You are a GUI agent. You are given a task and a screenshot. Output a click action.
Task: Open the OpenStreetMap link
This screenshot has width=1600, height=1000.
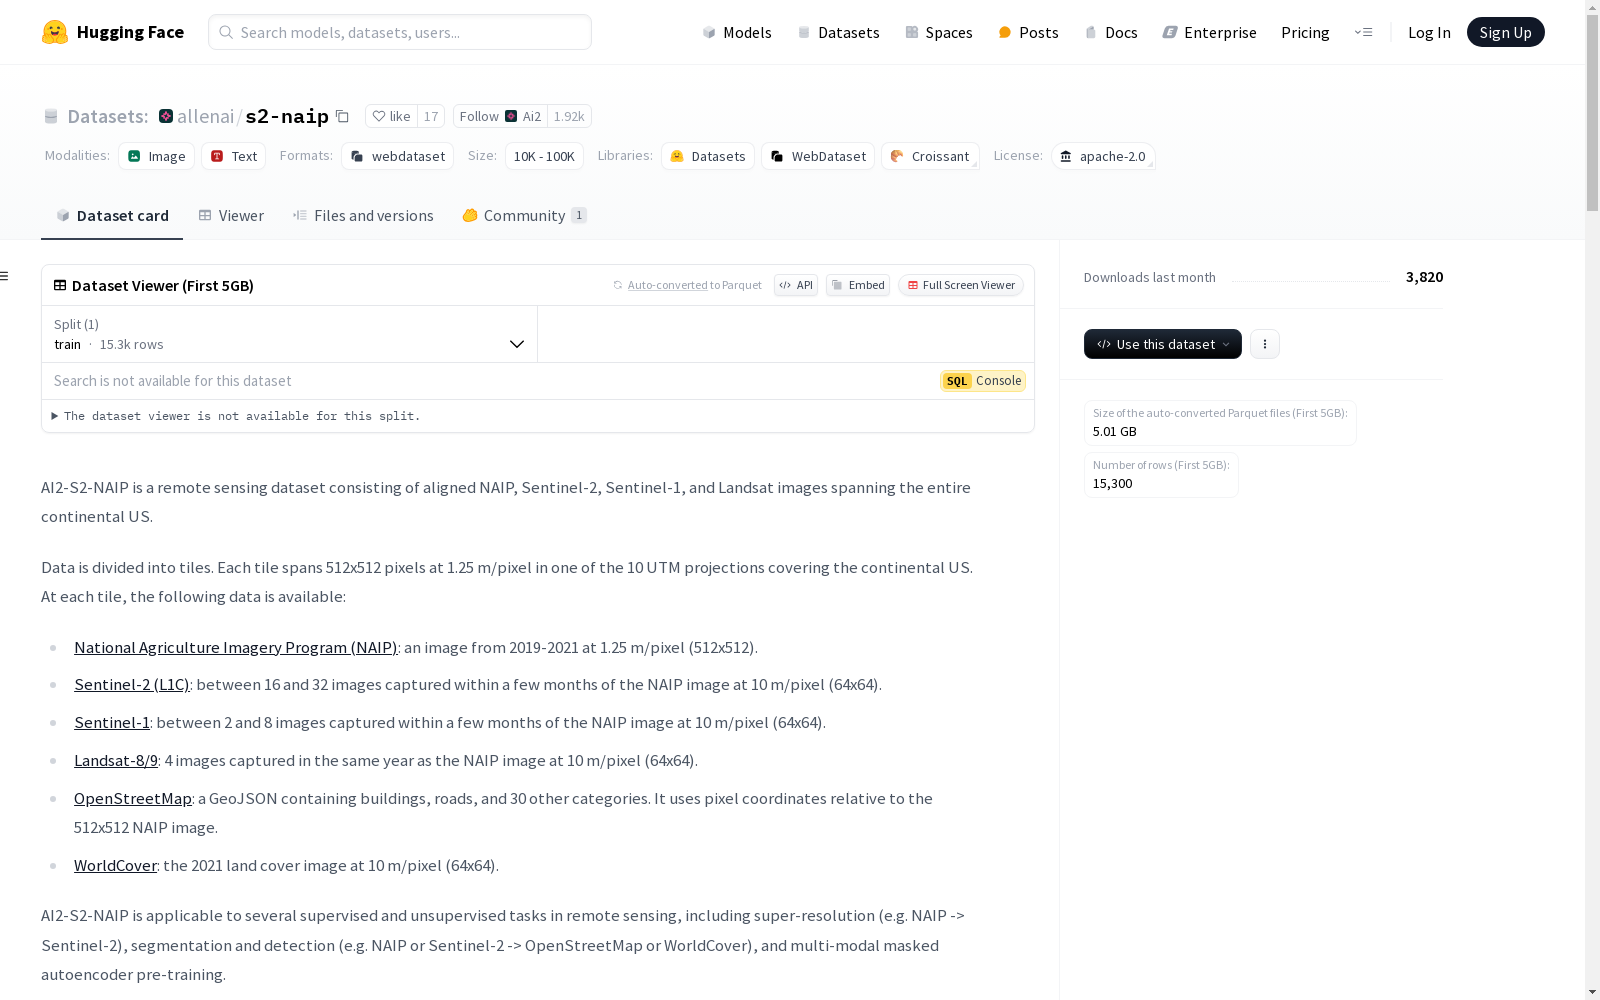[x=133, y=798]
